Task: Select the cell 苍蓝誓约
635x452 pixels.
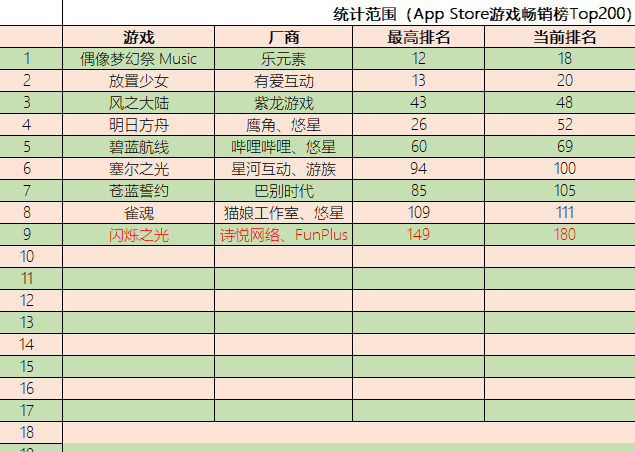Action: (139, 190)
